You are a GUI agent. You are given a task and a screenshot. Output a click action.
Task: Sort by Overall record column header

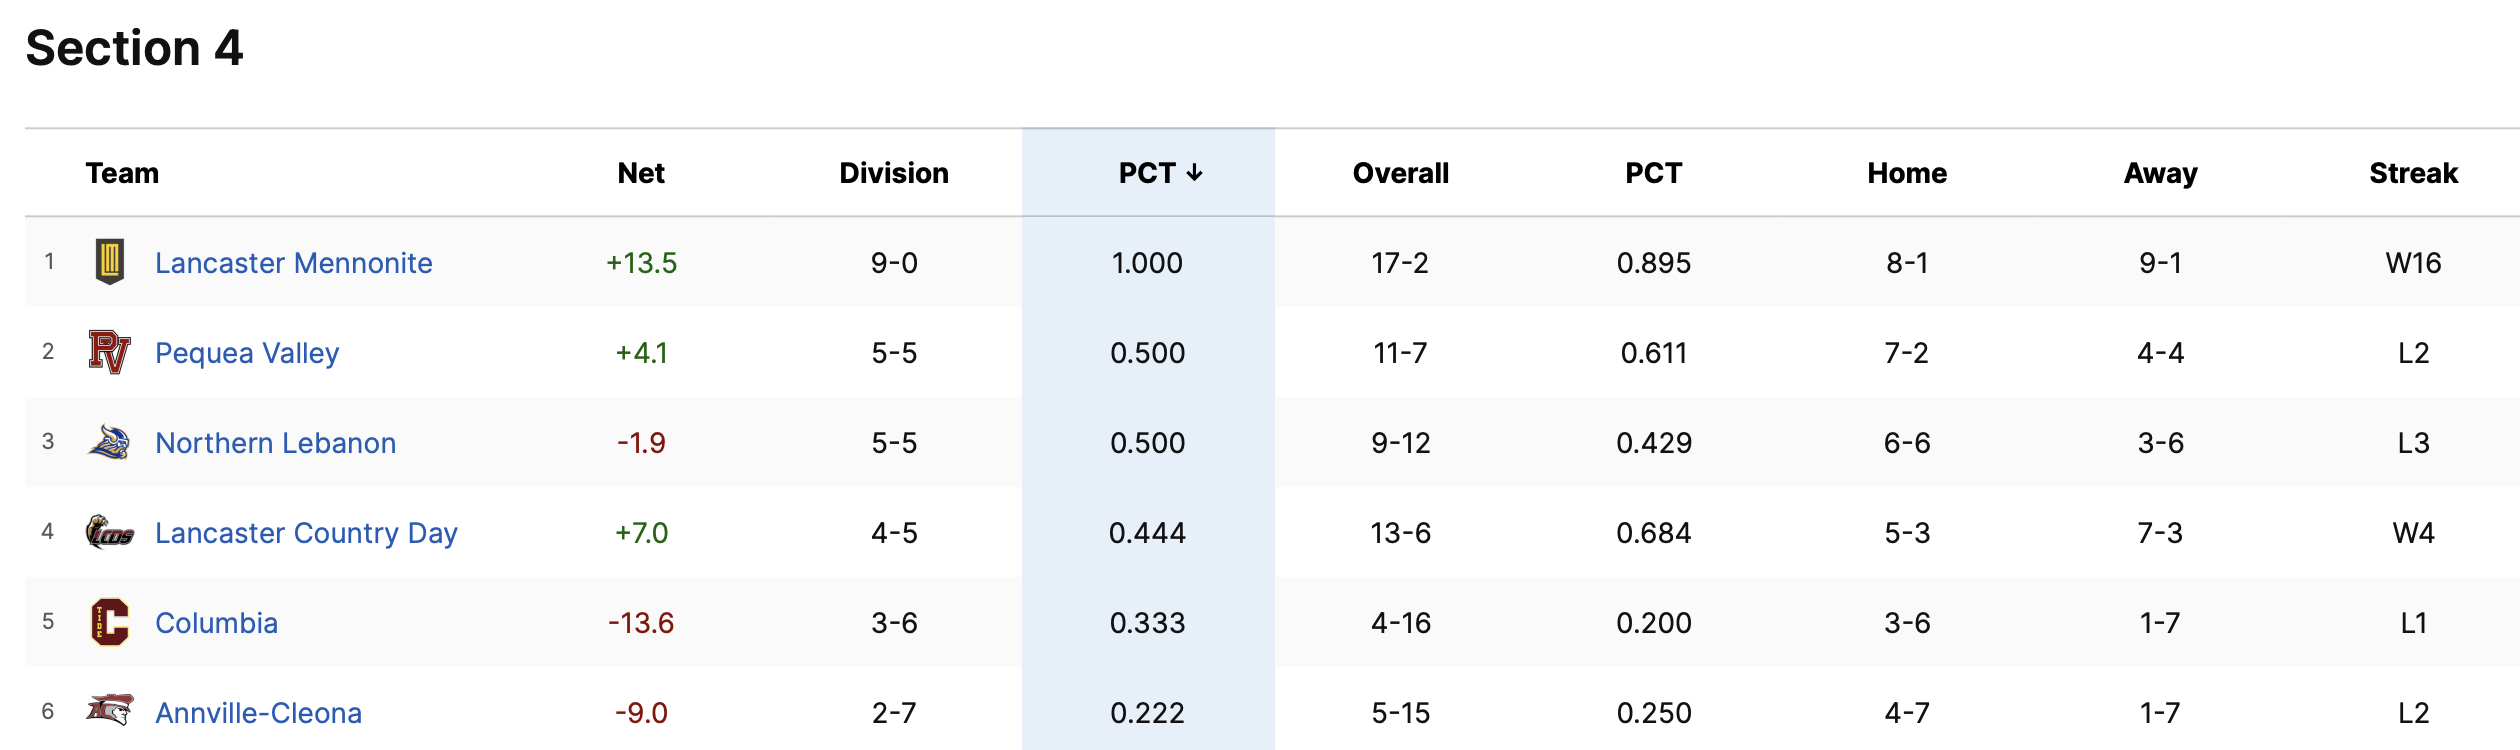point(1400,173)
